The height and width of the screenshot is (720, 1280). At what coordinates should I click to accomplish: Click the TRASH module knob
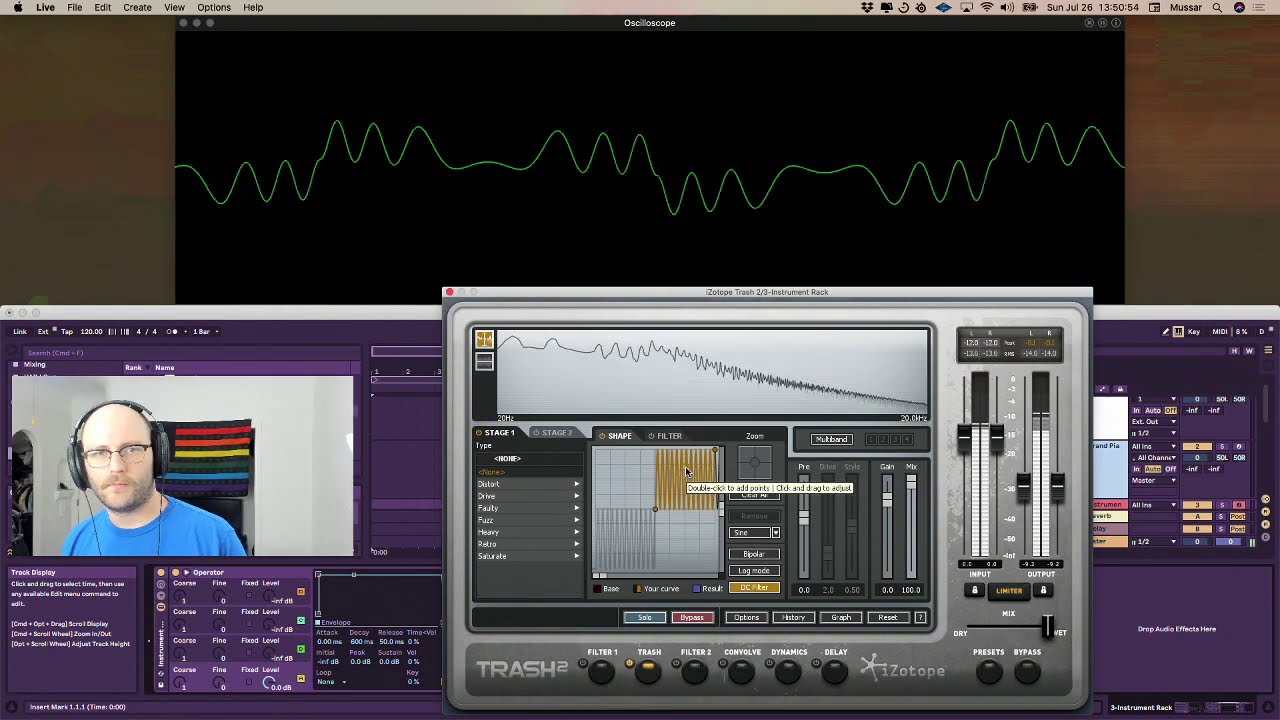[648, 672]
